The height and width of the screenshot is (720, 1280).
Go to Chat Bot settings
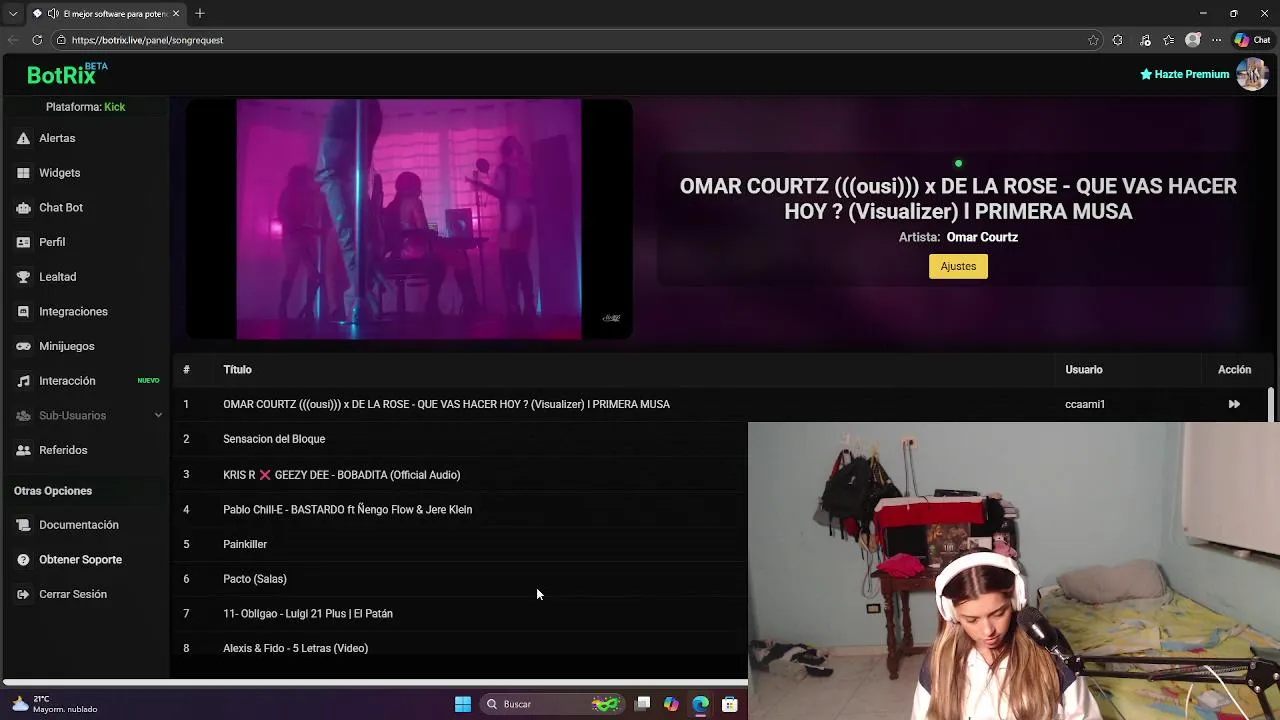tap(60, 207)
